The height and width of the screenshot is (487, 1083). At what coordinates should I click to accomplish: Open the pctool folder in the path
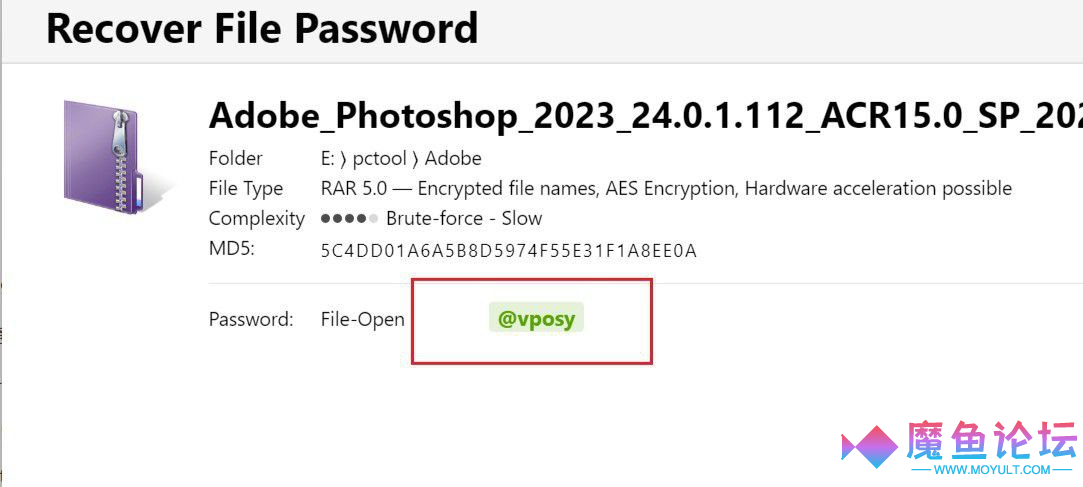[380, 160]
